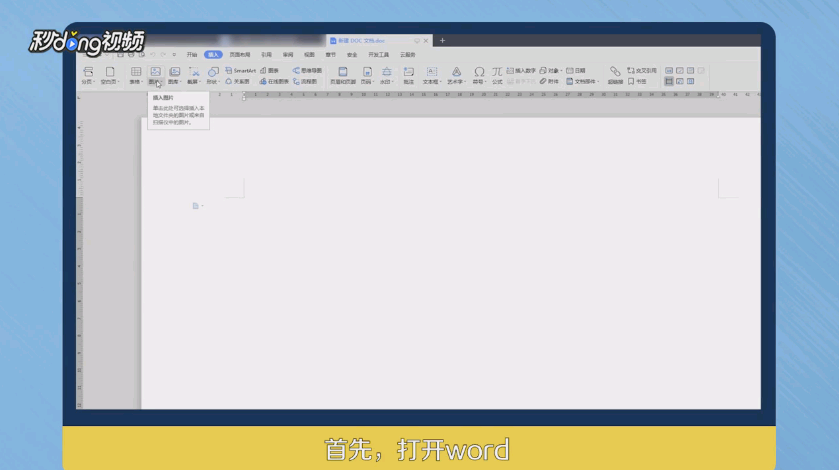
Task: Open the Table (表格) insert icon
Action: click(x=136, y=72)
